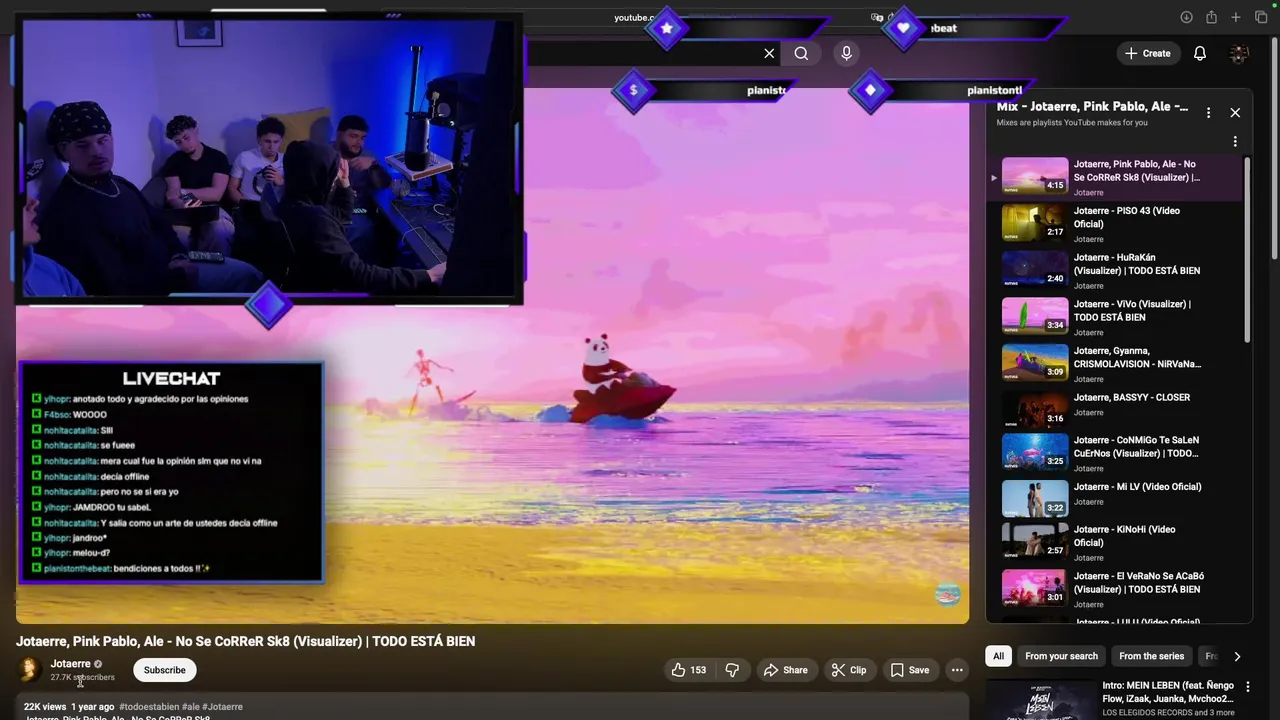This screenshot has height=720, width=1280.
Task: Clear the YouTube search box with the X
Action: (769, 53)
